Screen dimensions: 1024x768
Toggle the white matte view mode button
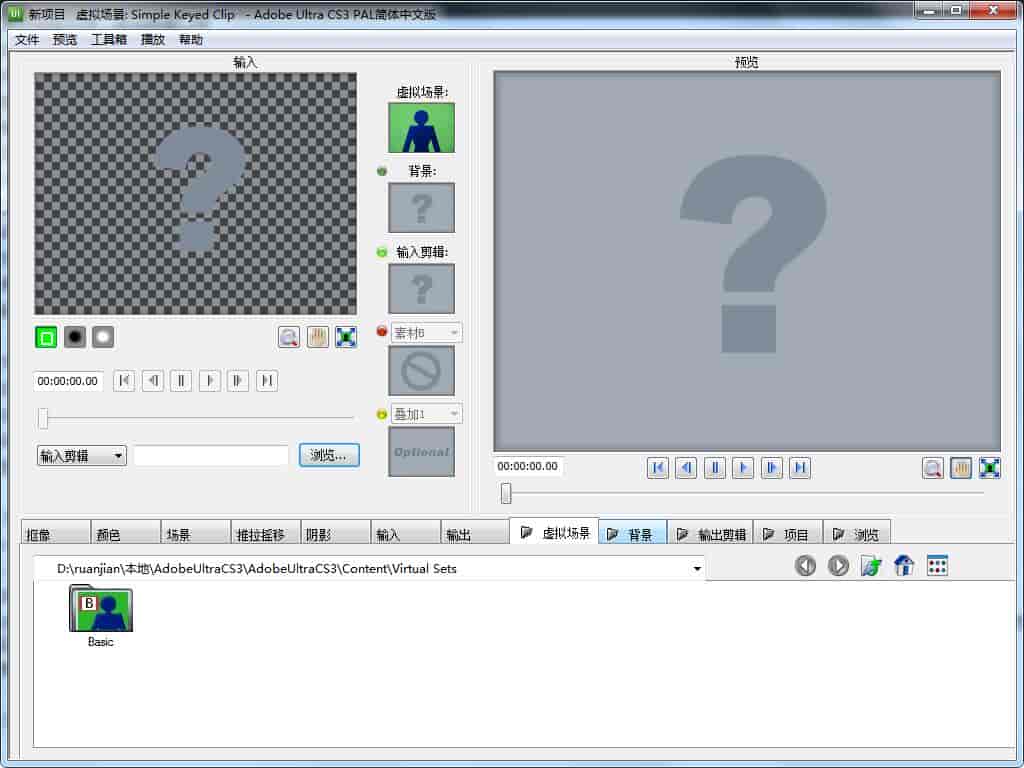(103, 337)
